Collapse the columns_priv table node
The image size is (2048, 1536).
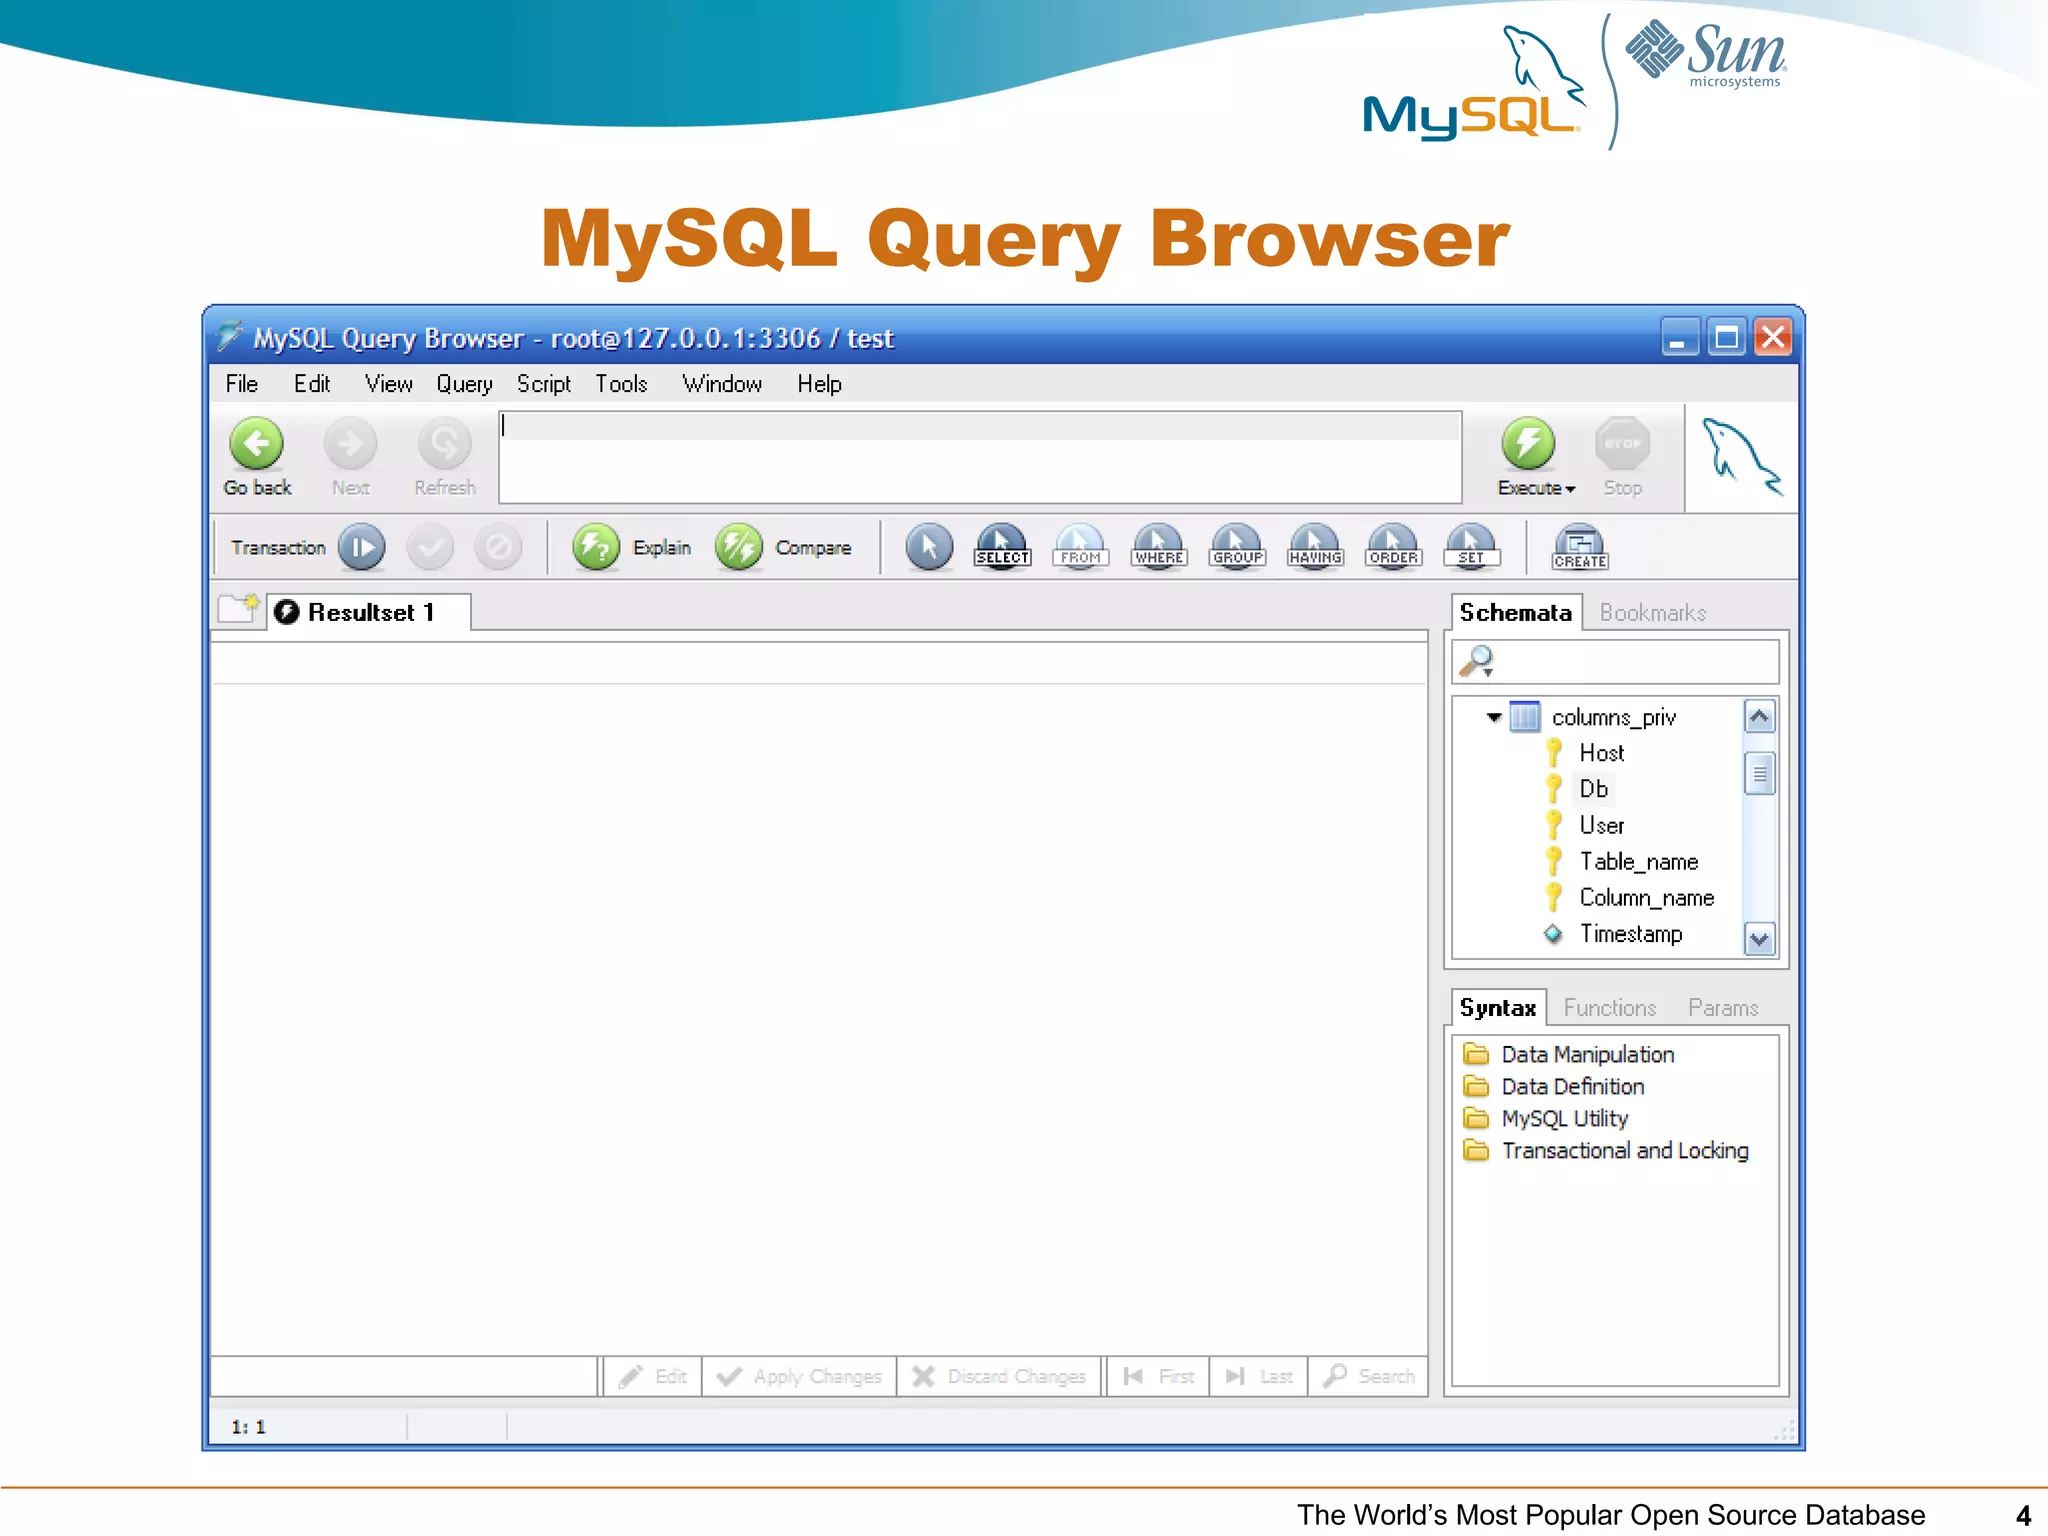pos(1494,717)
